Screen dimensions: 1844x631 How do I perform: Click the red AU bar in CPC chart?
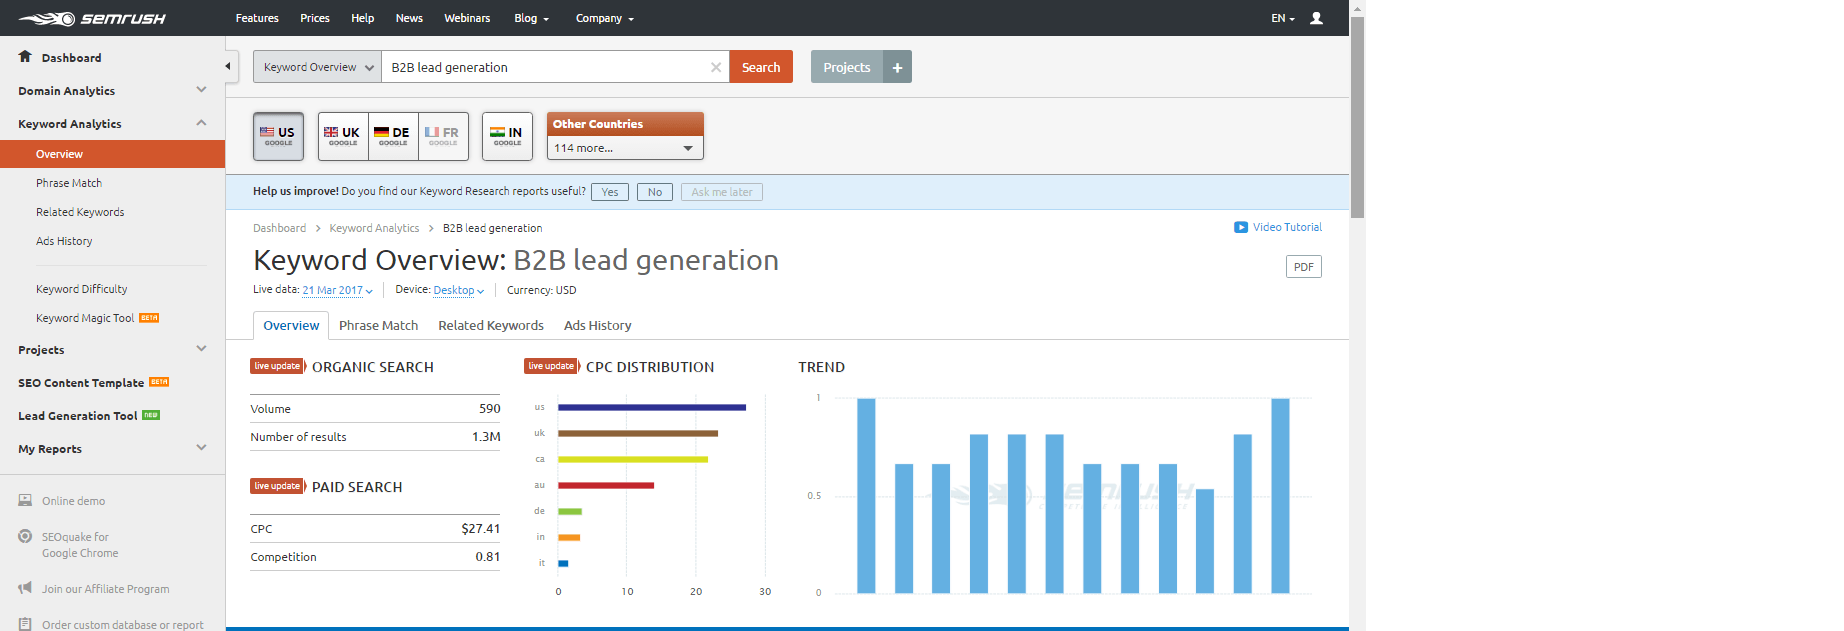pos(606,485)
